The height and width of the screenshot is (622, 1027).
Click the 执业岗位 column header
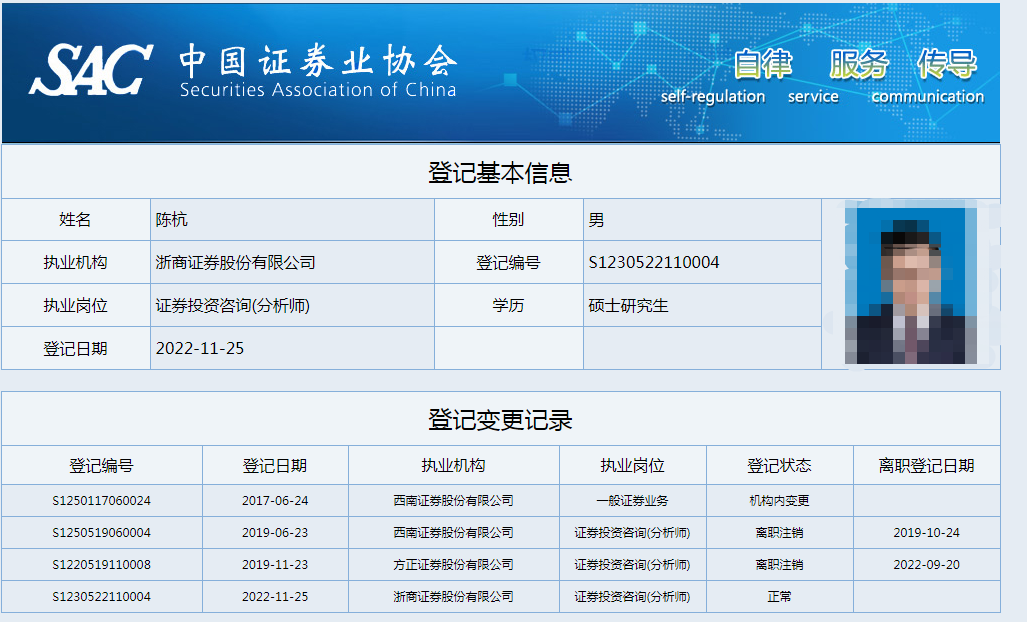(633, 466)
